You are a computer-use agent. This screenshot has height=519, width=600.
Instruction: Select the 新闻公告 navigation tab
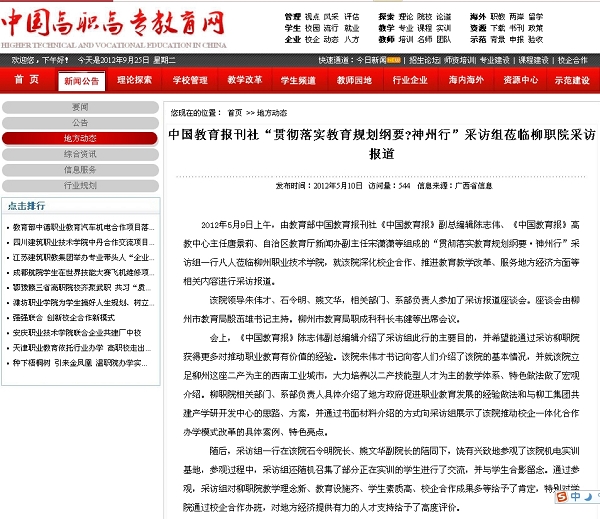point(80,81)
